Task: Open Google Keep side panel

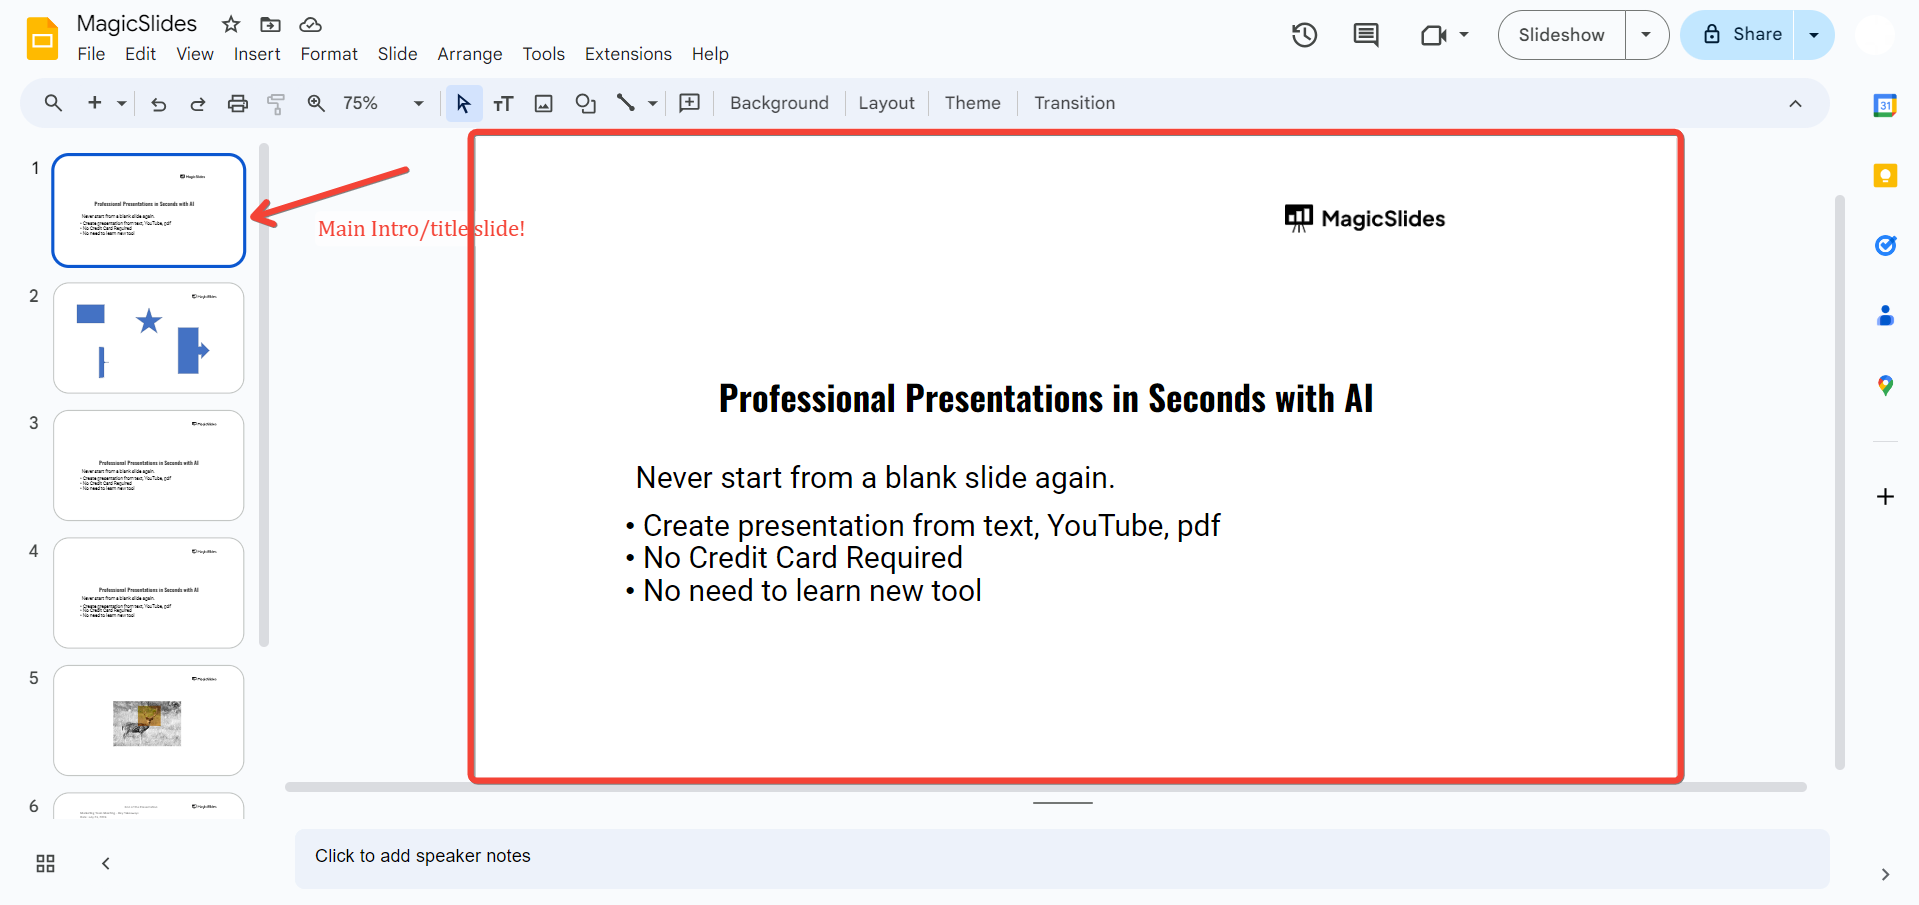Action: pos(1885,176)
